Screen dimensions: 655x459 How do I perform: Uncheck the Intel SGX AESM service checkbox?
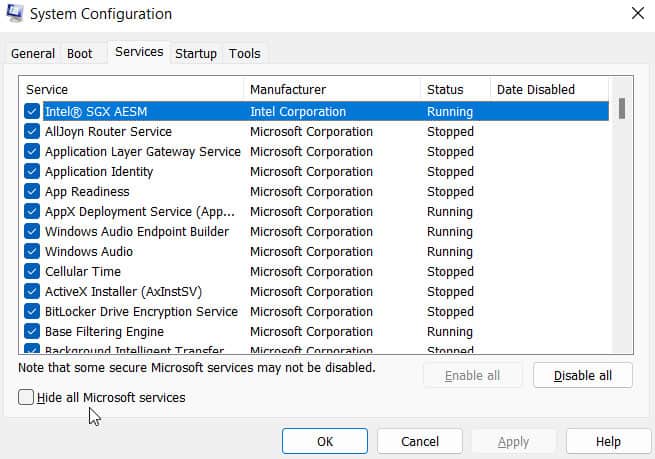click(x=32, y=112)
